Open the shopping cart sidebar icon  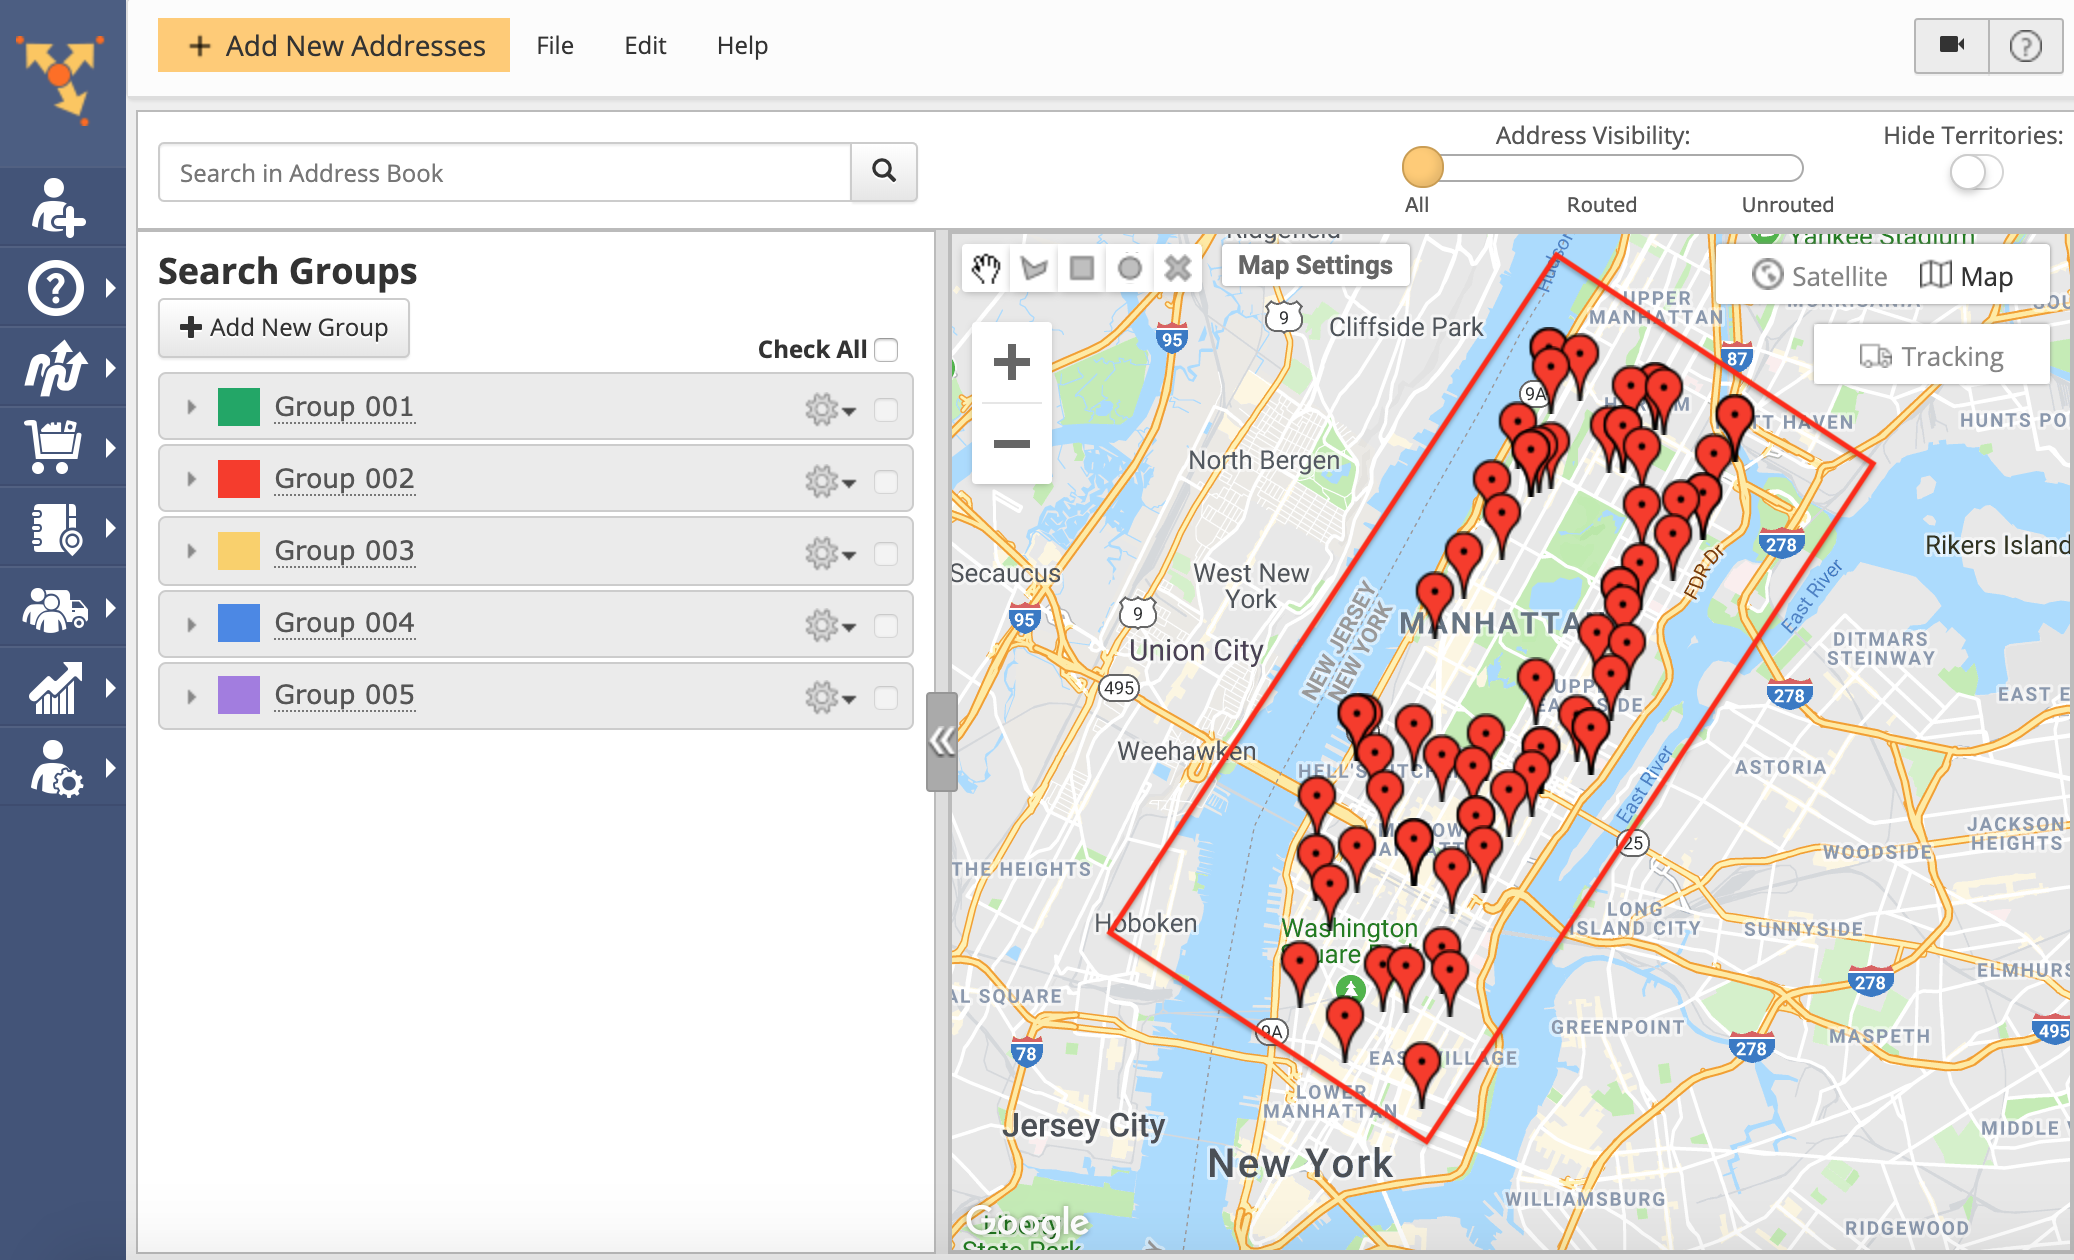(x=56, y=447)
